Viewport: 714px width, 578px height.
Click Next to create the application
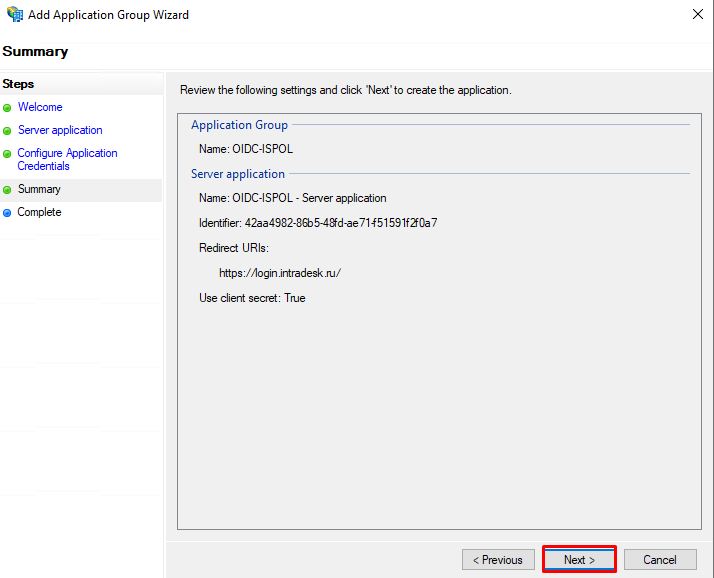[x=579, y=559]
